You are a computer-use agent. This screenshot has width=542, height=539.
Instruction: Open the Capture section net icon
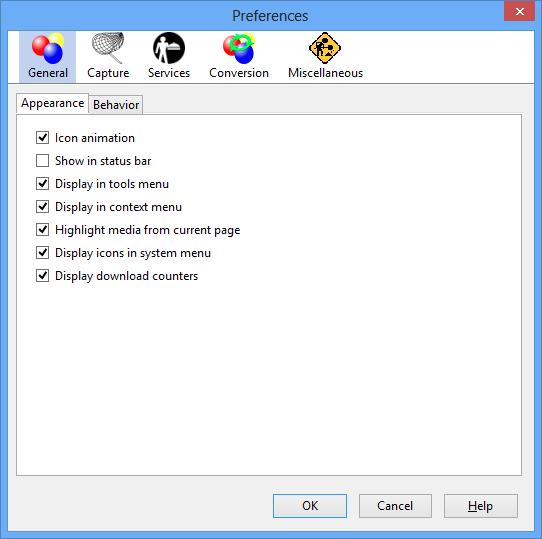[x=108, y=48]
